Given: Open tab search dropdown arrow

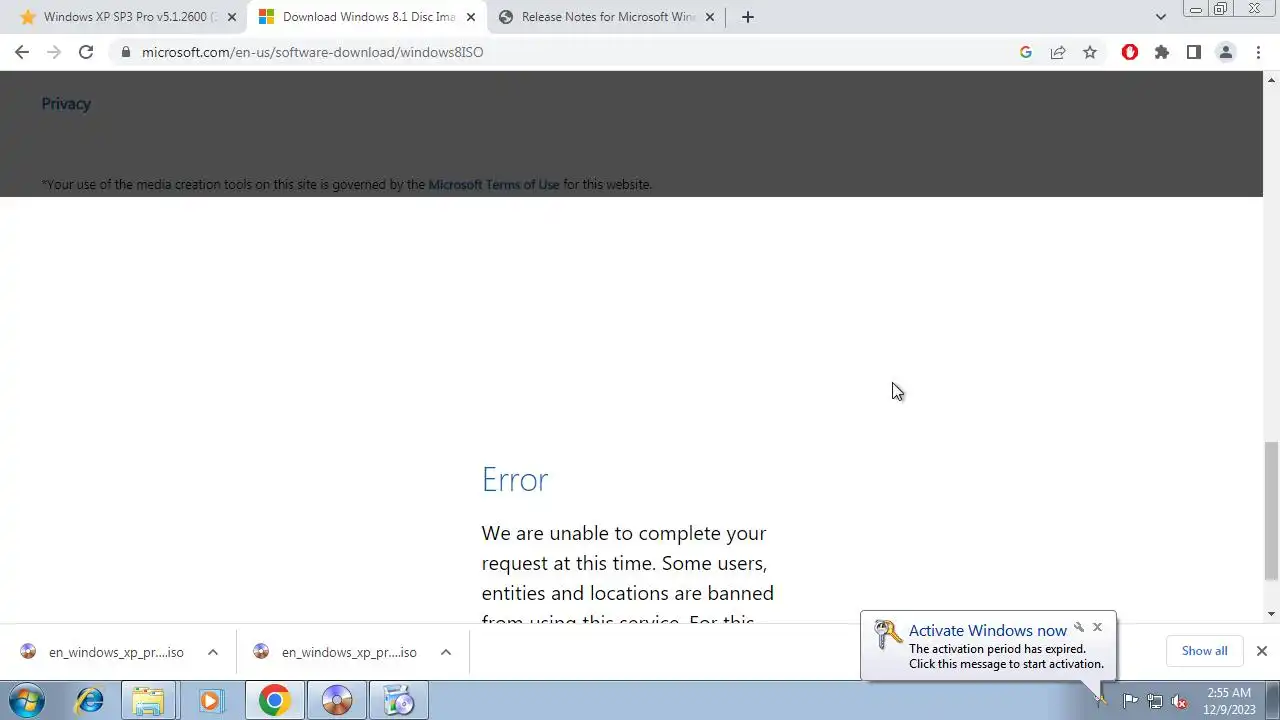Looking at the screenshot, I should [1161, 17].
